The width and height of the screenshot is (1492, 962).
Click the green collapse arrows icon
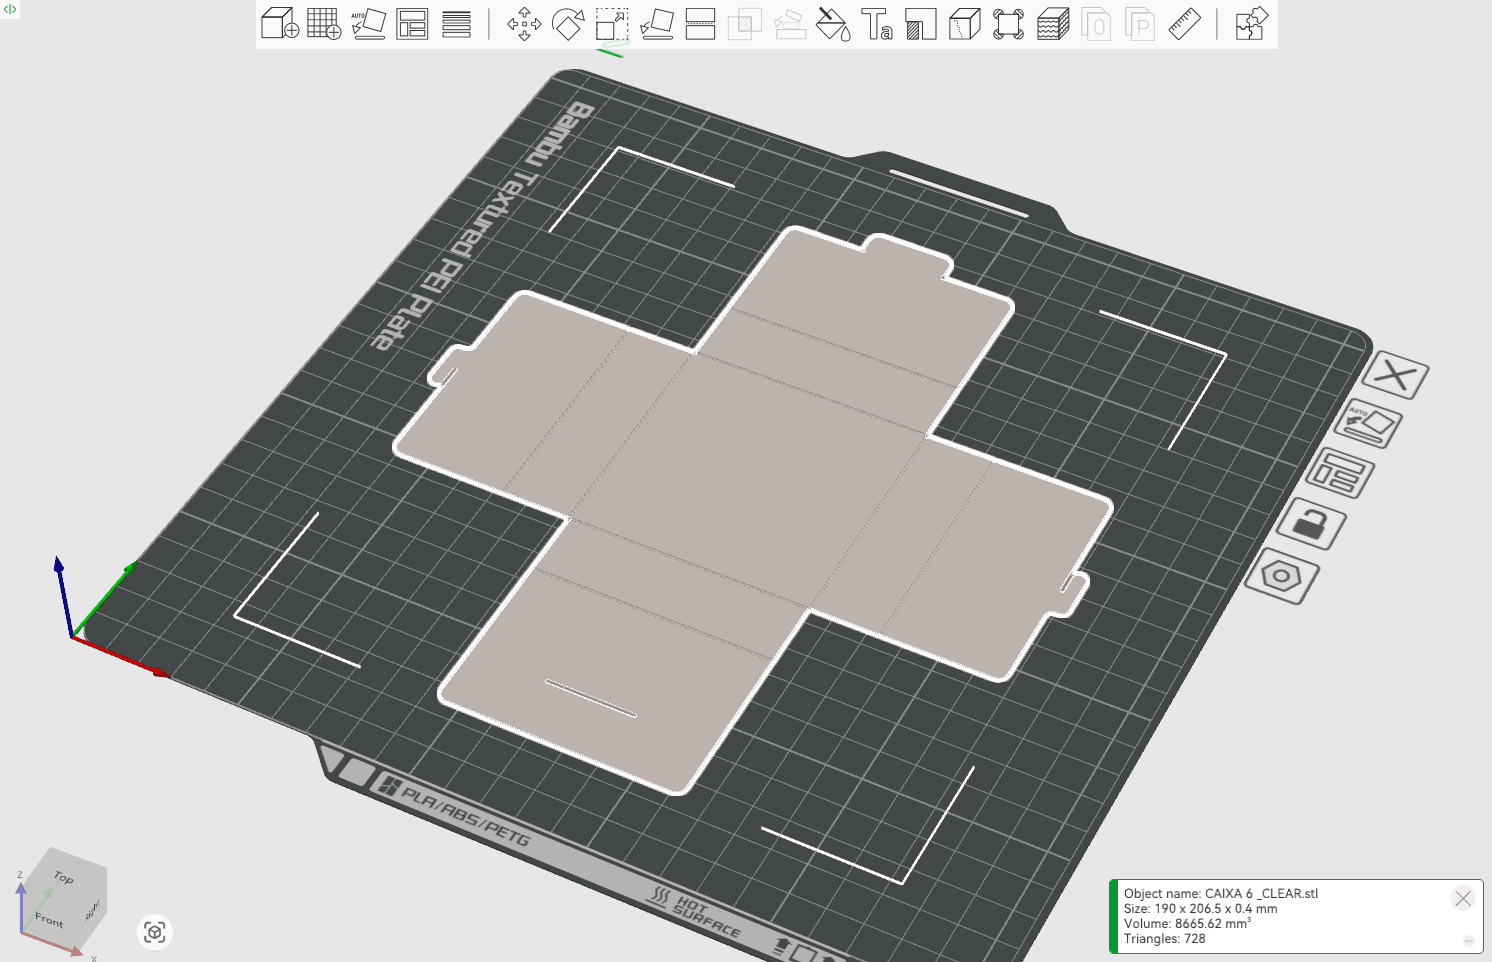10,9
